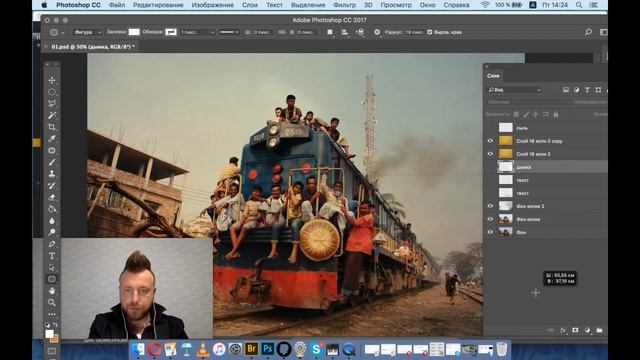This screenshot has height=360, width=640.
Task: Select the upper 'текст' layer thumbnail
Action: [506, 180]
